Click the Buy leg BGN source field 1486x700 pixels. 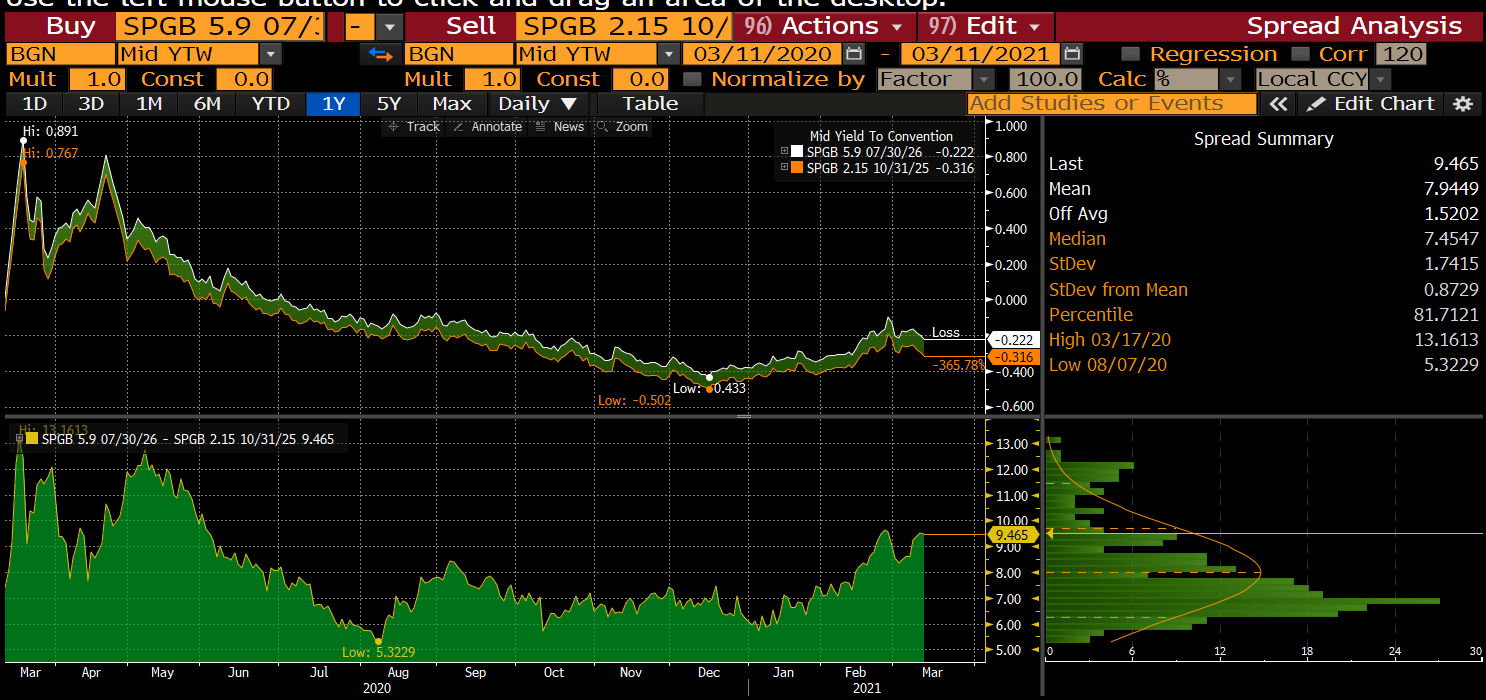(60, 54)
